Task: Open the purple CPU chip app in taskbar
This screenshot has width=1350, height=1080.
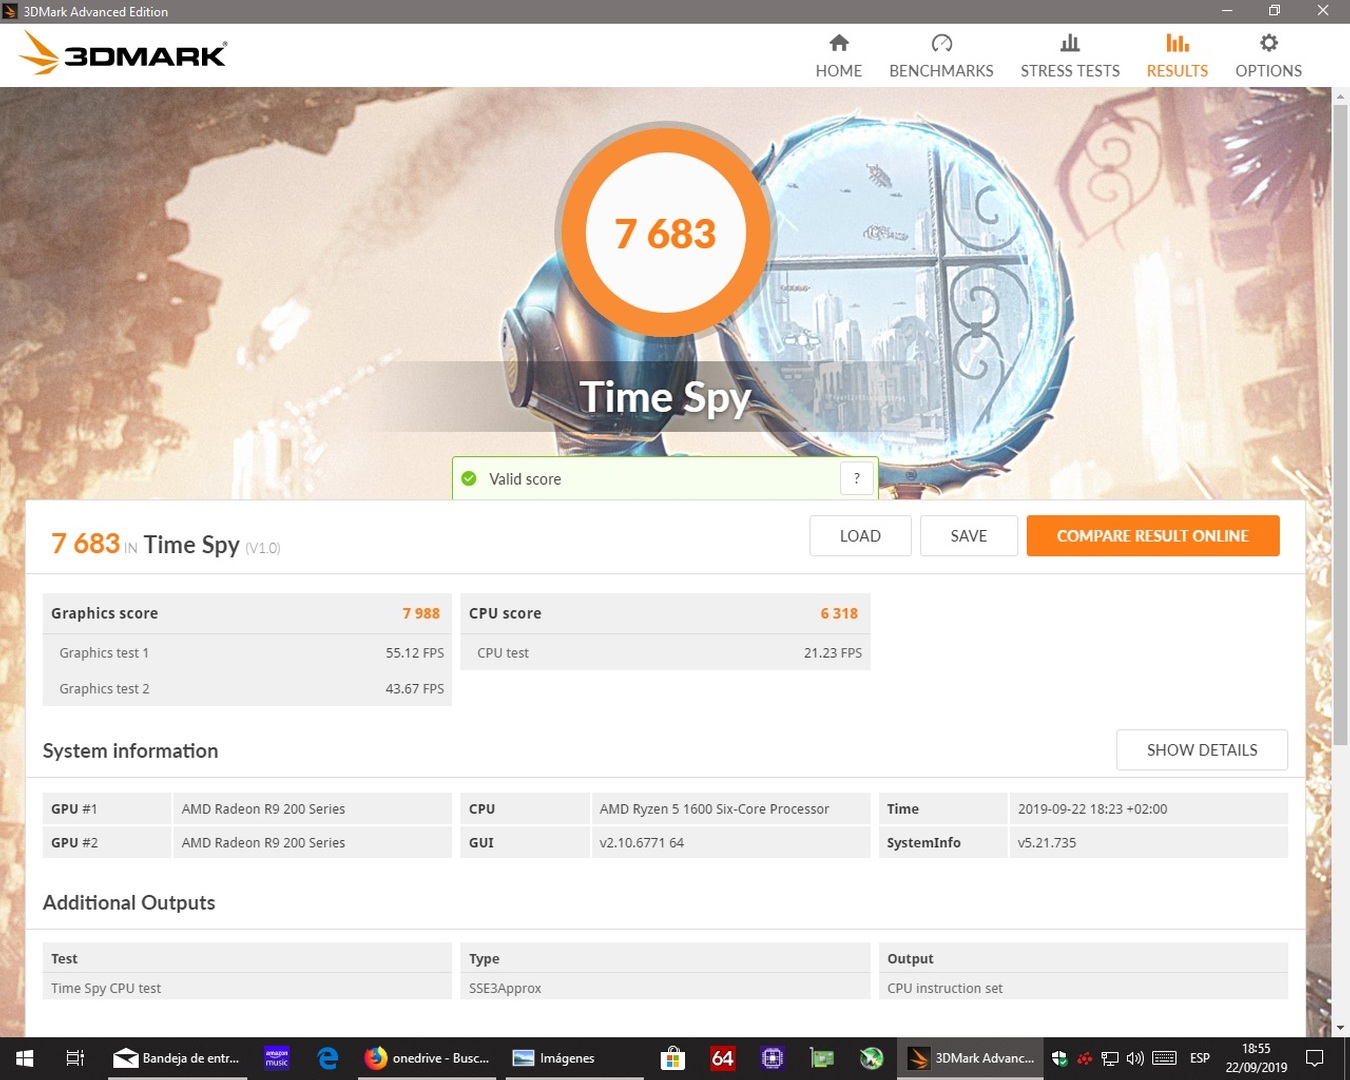Action: tap(772, 1058)
